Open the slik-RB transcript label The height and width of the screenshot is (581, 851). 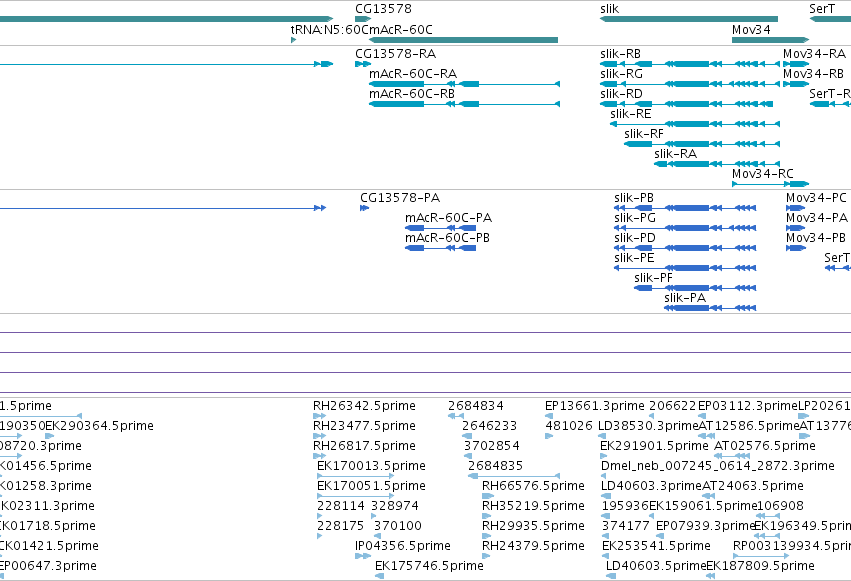620,54
